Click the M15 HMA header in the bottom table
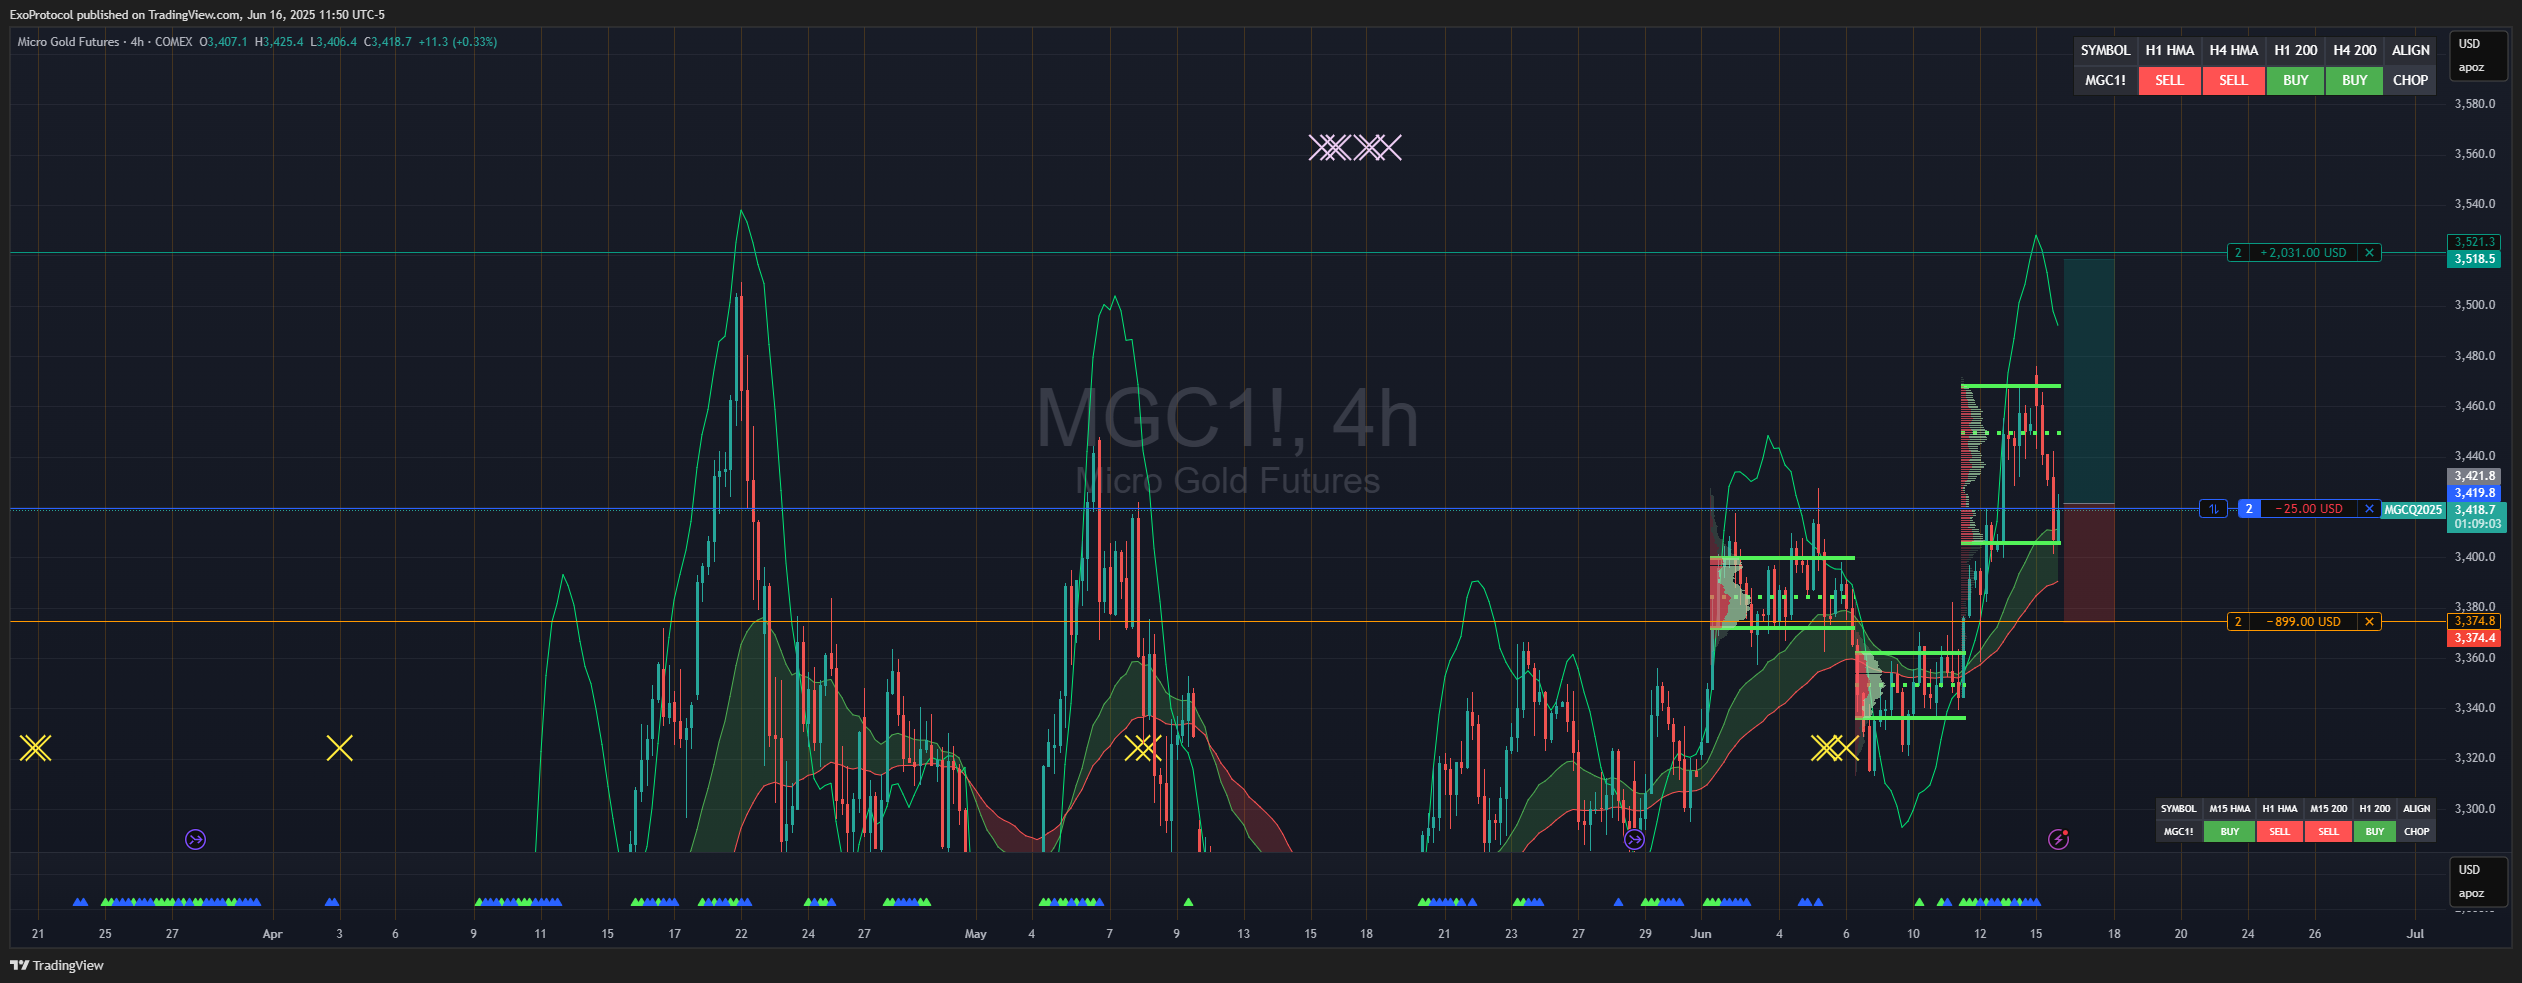The width and height of the screenshot is (2522, 983). [x=2229, y=808]
